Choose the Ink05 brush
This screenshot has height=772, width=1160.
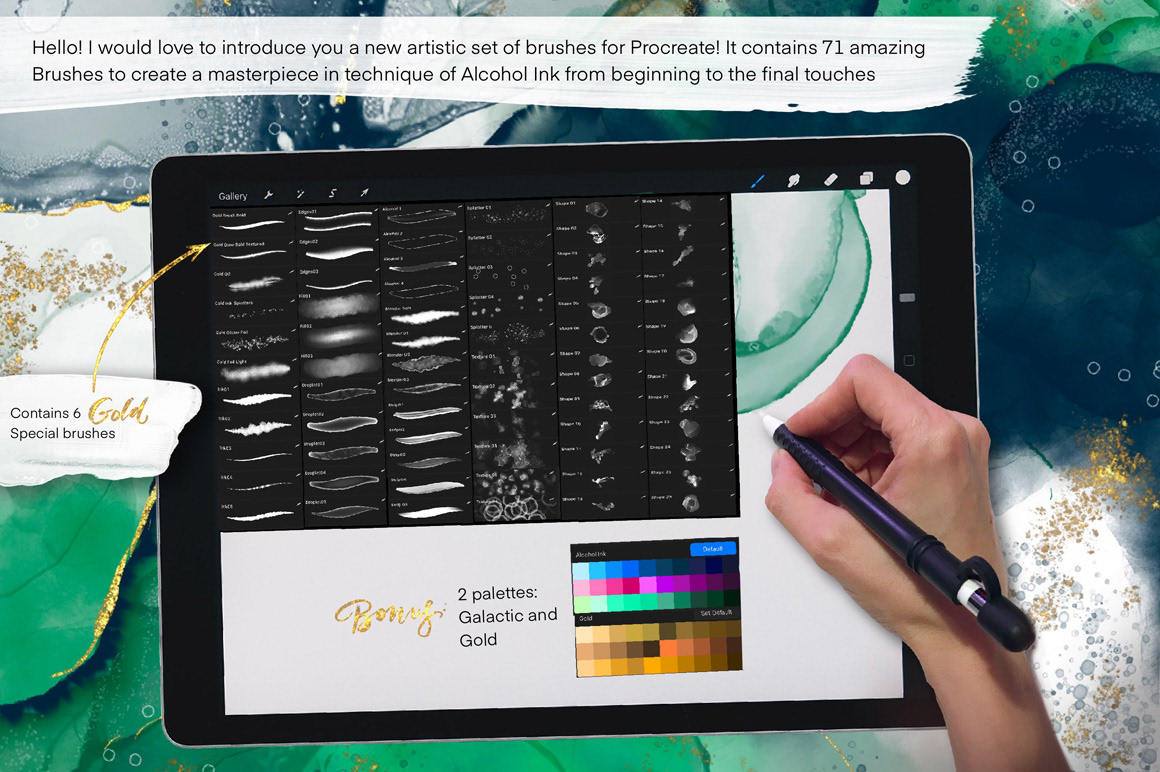coord(261,515)
